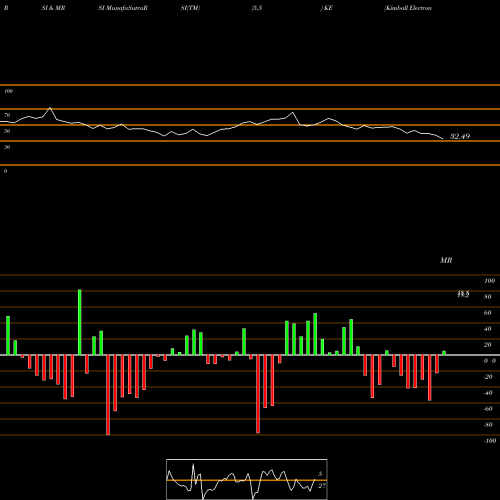The height and width of the screenshot is (500, 500).
Task: Click the '(5,5' parameter text
Action: tap(257, 8)
